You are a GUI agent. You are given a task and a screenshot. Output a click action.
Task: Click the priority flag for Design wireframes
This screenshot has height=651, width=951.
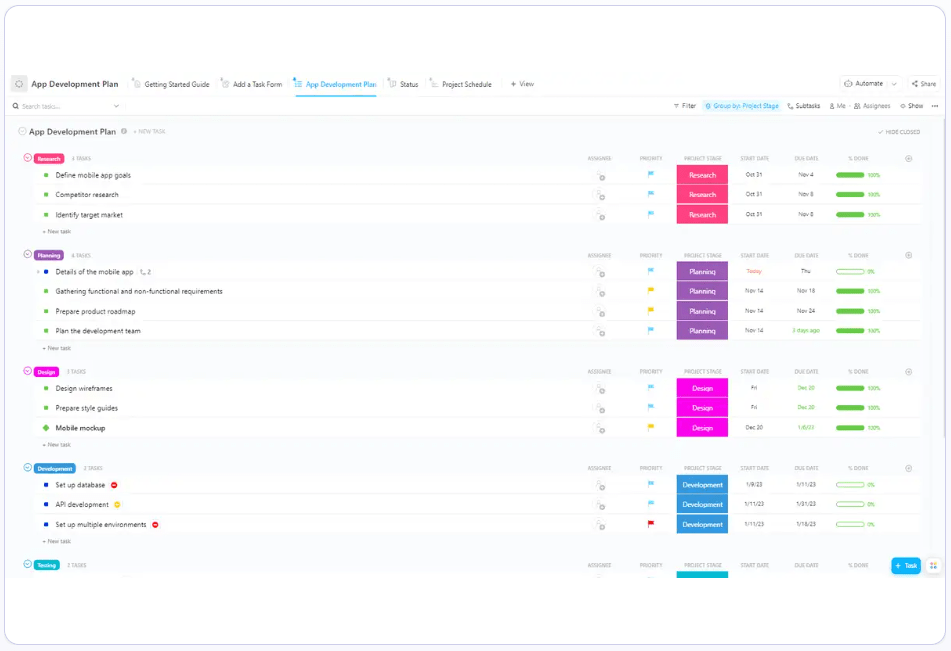pos(651,388)
